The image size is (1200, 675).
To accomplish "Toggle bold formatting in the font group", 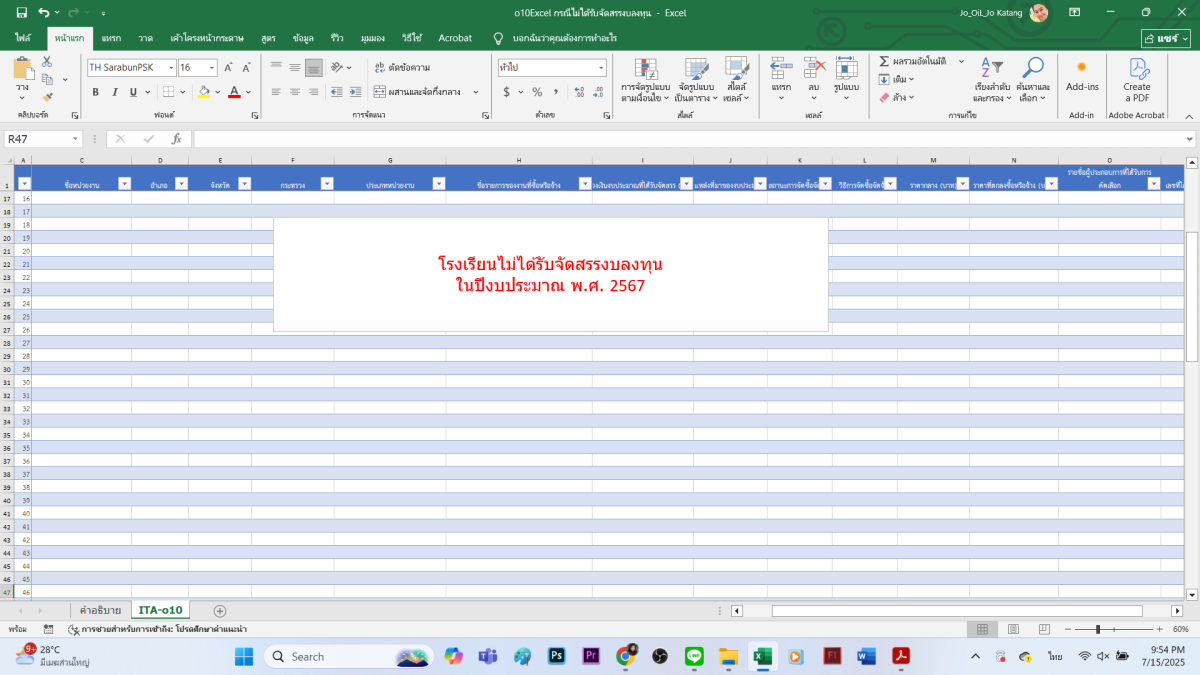I will click(96, 92).
